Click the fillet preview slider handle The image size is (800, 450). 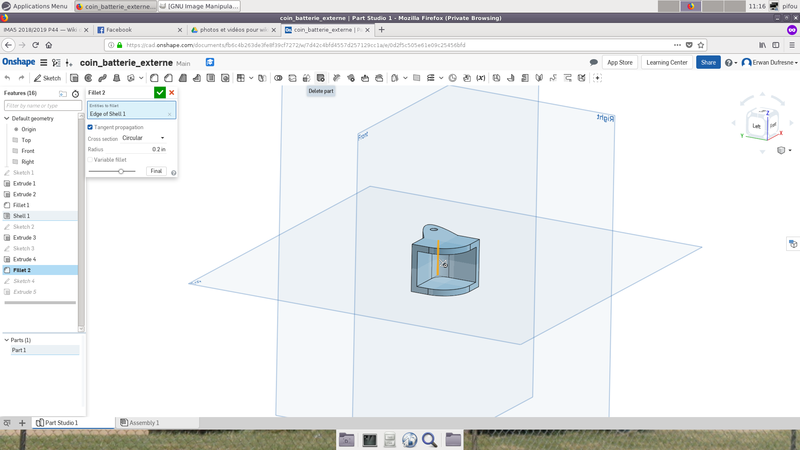pos(121,171)
